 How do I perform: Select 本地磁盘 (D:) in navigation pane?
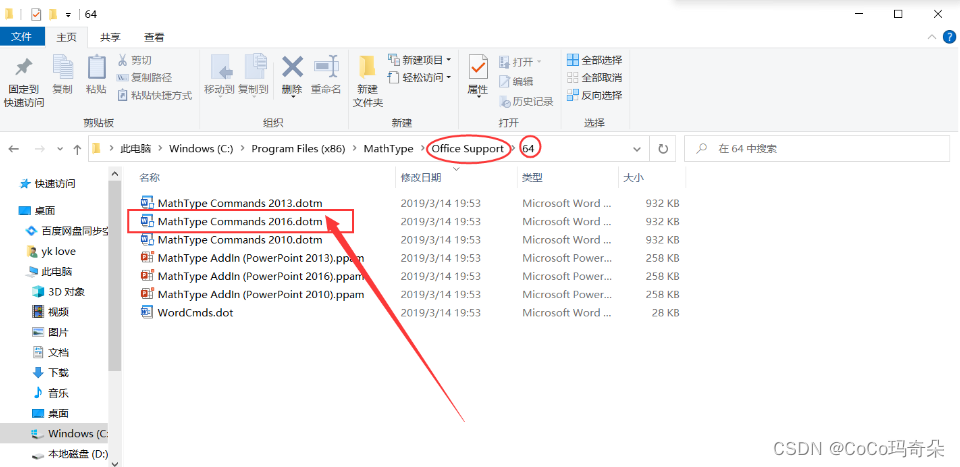(x=70, y=454)
